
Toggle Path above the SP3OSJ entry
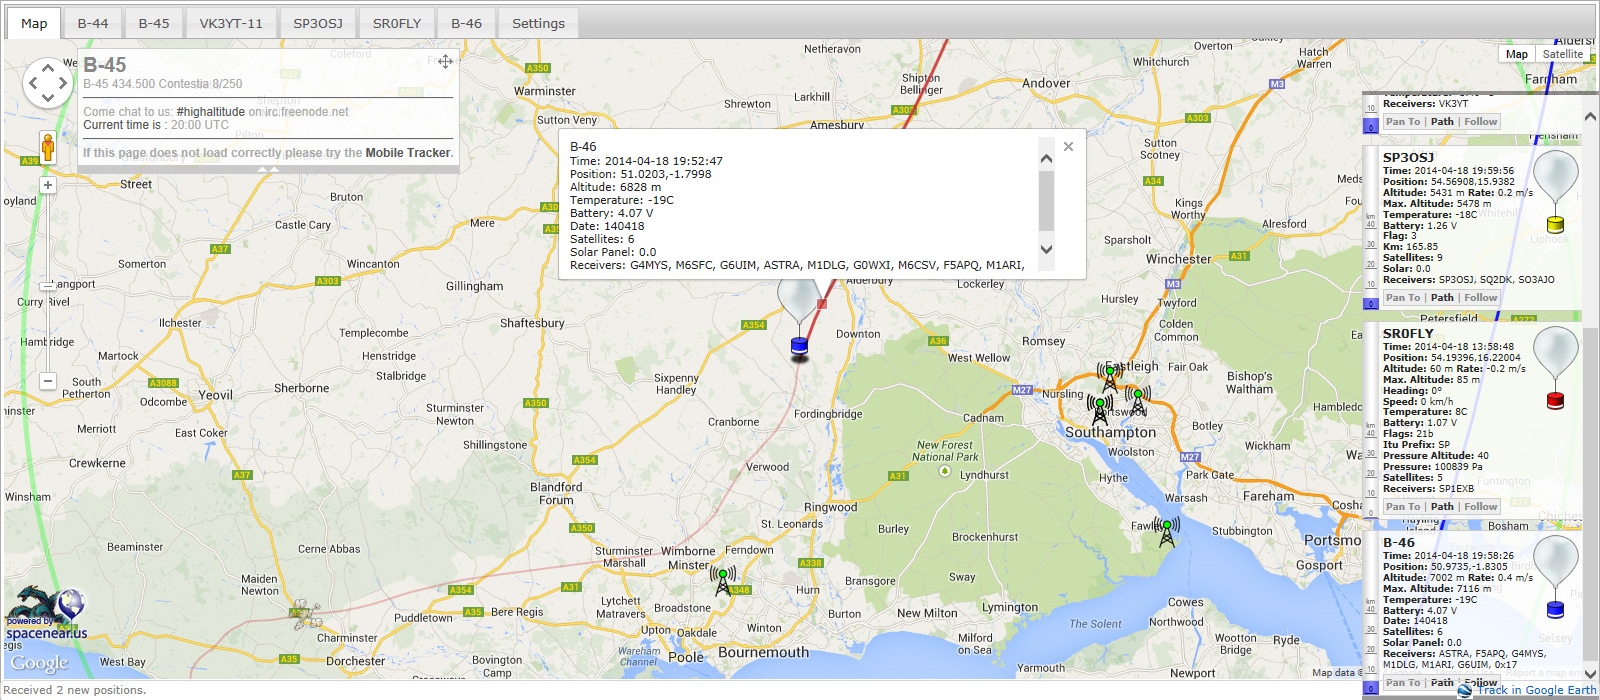[x=1442, y=122]
